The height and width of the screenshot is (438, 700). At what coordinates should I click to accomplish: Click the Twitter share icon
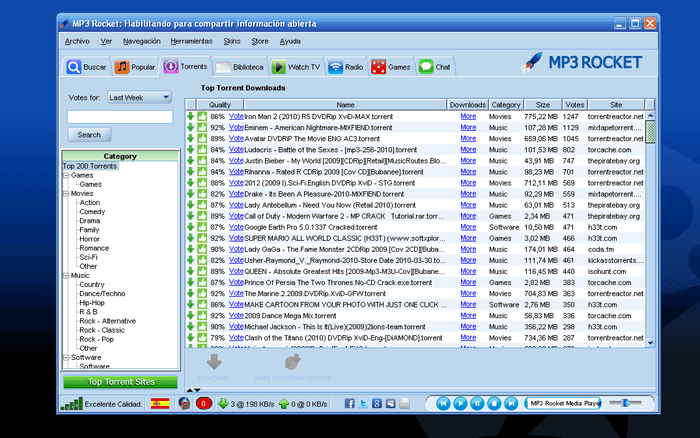tap(363, 404)
